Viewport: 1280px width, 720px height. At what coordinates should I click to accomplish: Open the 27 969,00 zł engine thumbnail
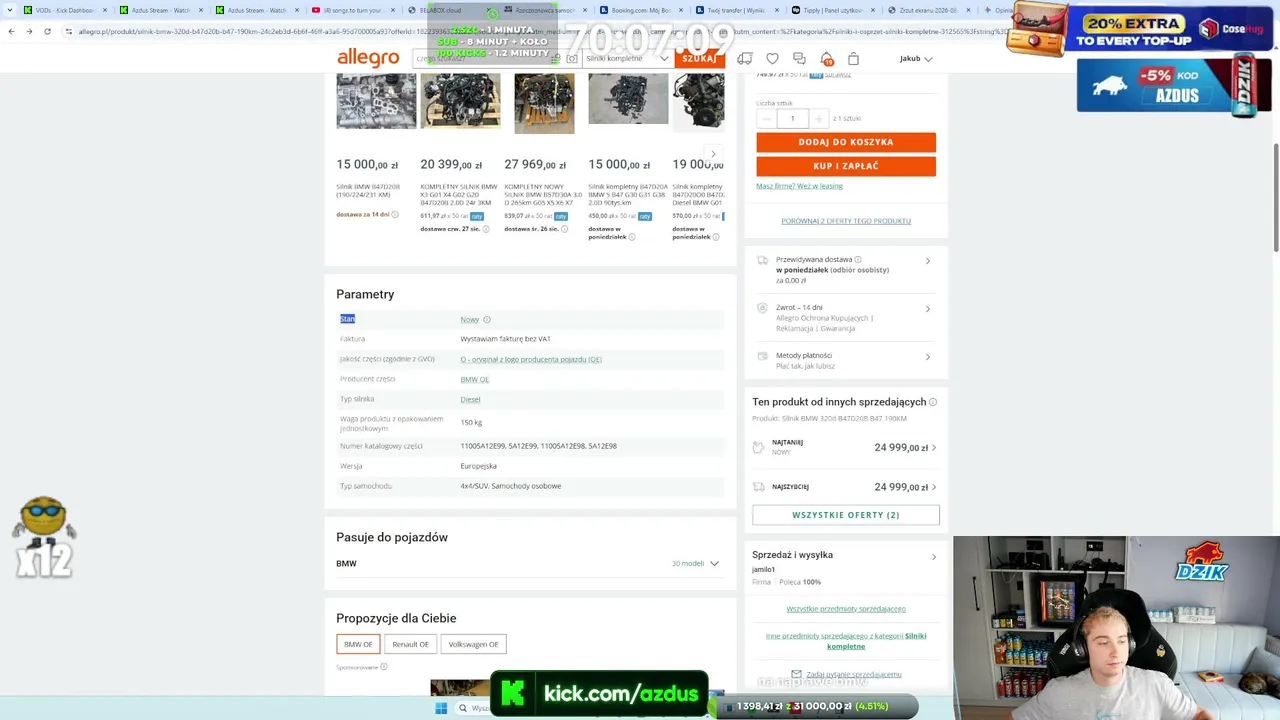[545, 103]
